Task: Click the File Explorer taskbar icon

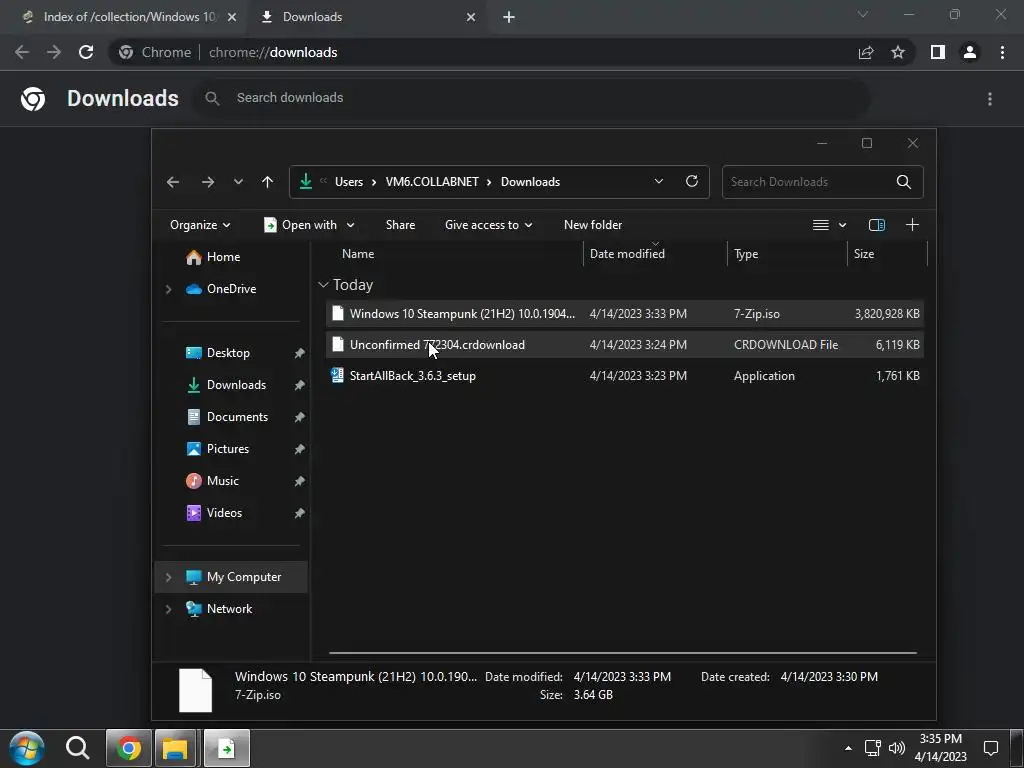Action: [x=175, y=748]
